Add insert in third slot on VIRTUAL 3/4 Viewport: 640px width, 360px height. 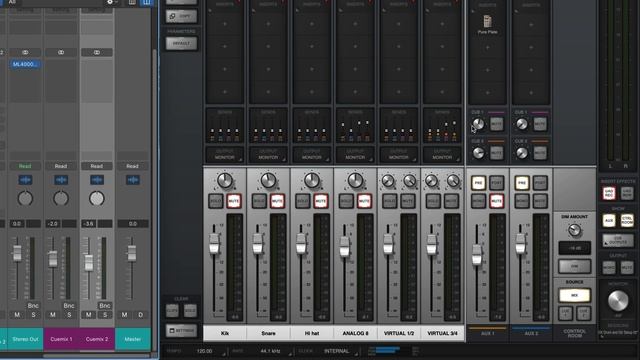click(442, 69)
